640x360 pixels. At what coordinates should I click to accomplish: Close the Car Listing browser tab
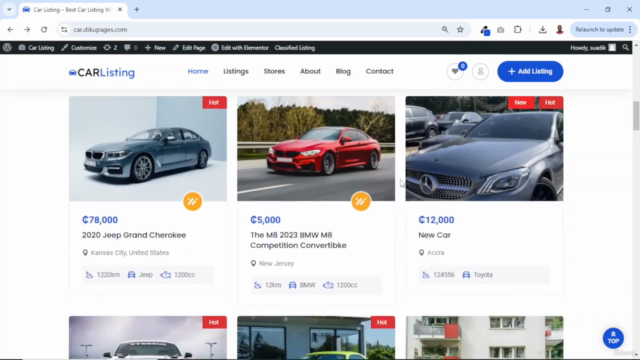(x=120, y=9)
